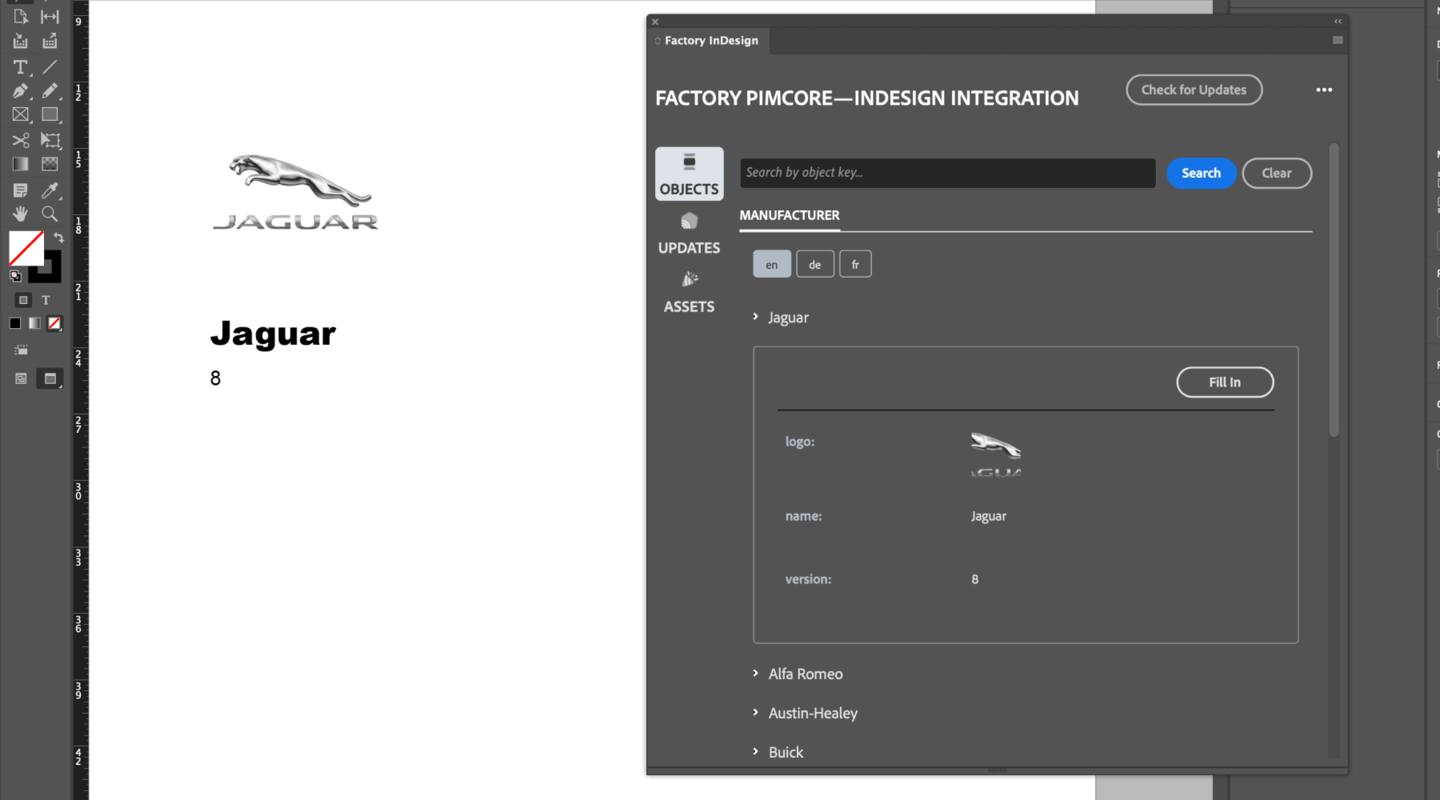
Task: Click the Fill In button
Action: click(1225, 382)
